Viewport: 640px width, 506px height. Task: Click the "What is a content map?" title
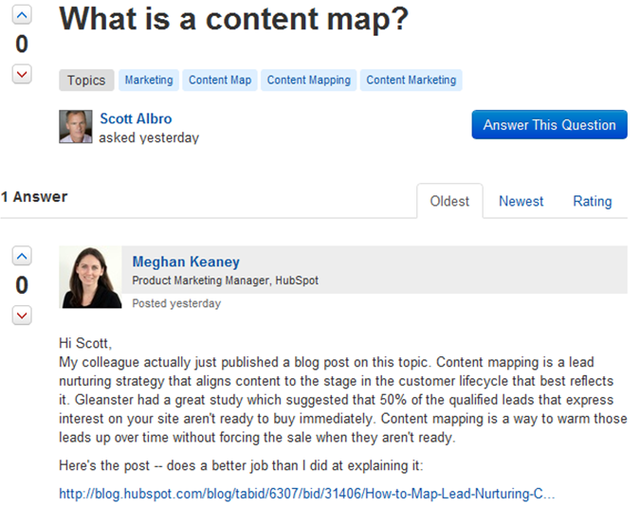pyautogui.click(x=234, y=20)
